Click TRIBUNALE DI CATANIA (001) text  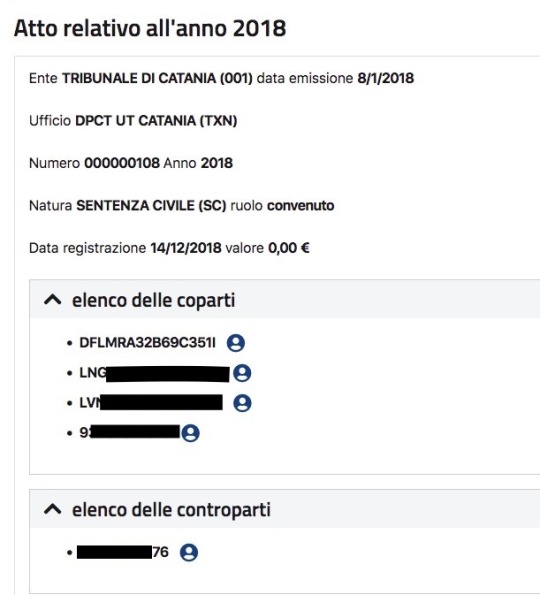(x=157, y=78)
